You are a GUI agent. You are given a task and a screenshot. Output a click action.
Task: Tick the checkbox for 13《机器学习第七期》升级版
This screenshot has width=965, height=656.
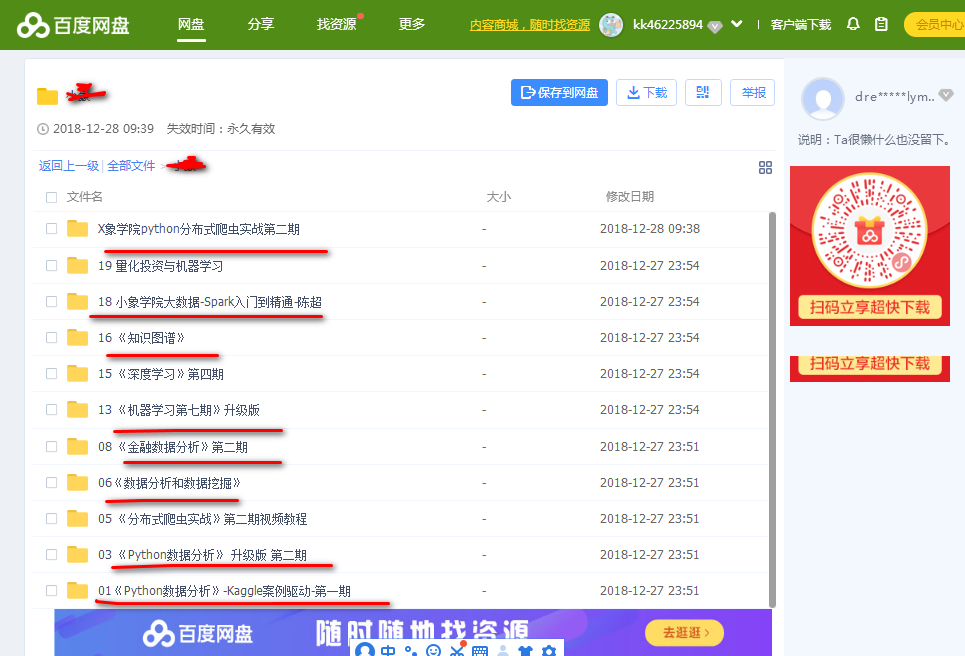point(52,410)
